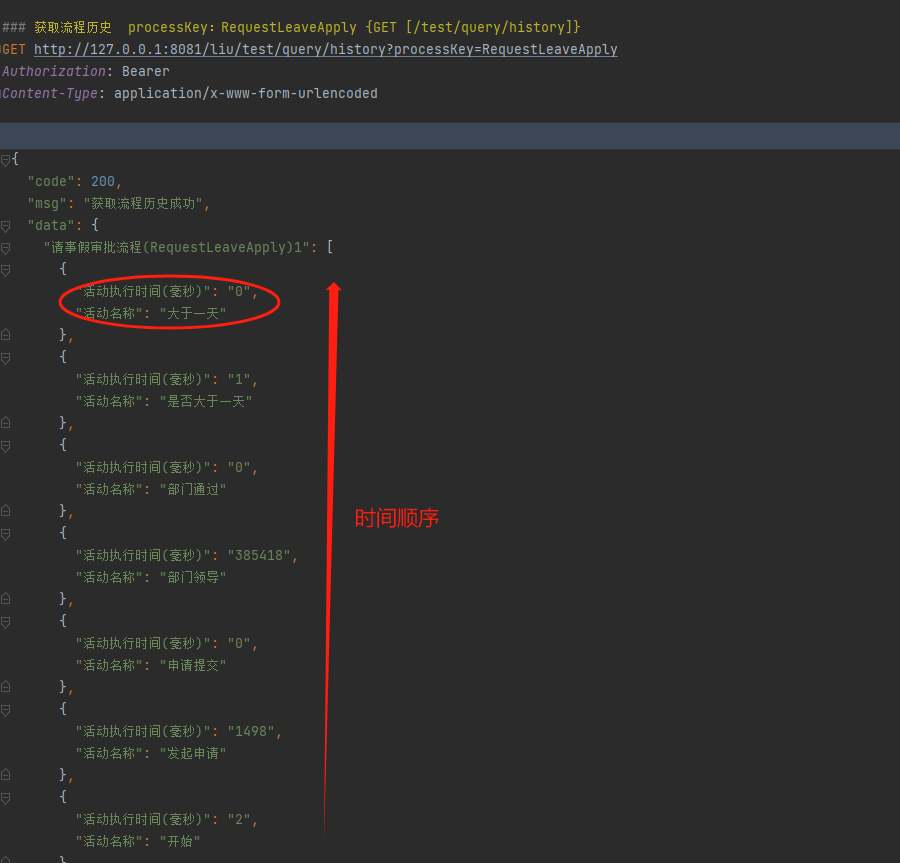The width and height of the screenshot is (900, 863).
Task: Fold the object containing "是否大于一天" at its opening brace
Action: point(6,358)
